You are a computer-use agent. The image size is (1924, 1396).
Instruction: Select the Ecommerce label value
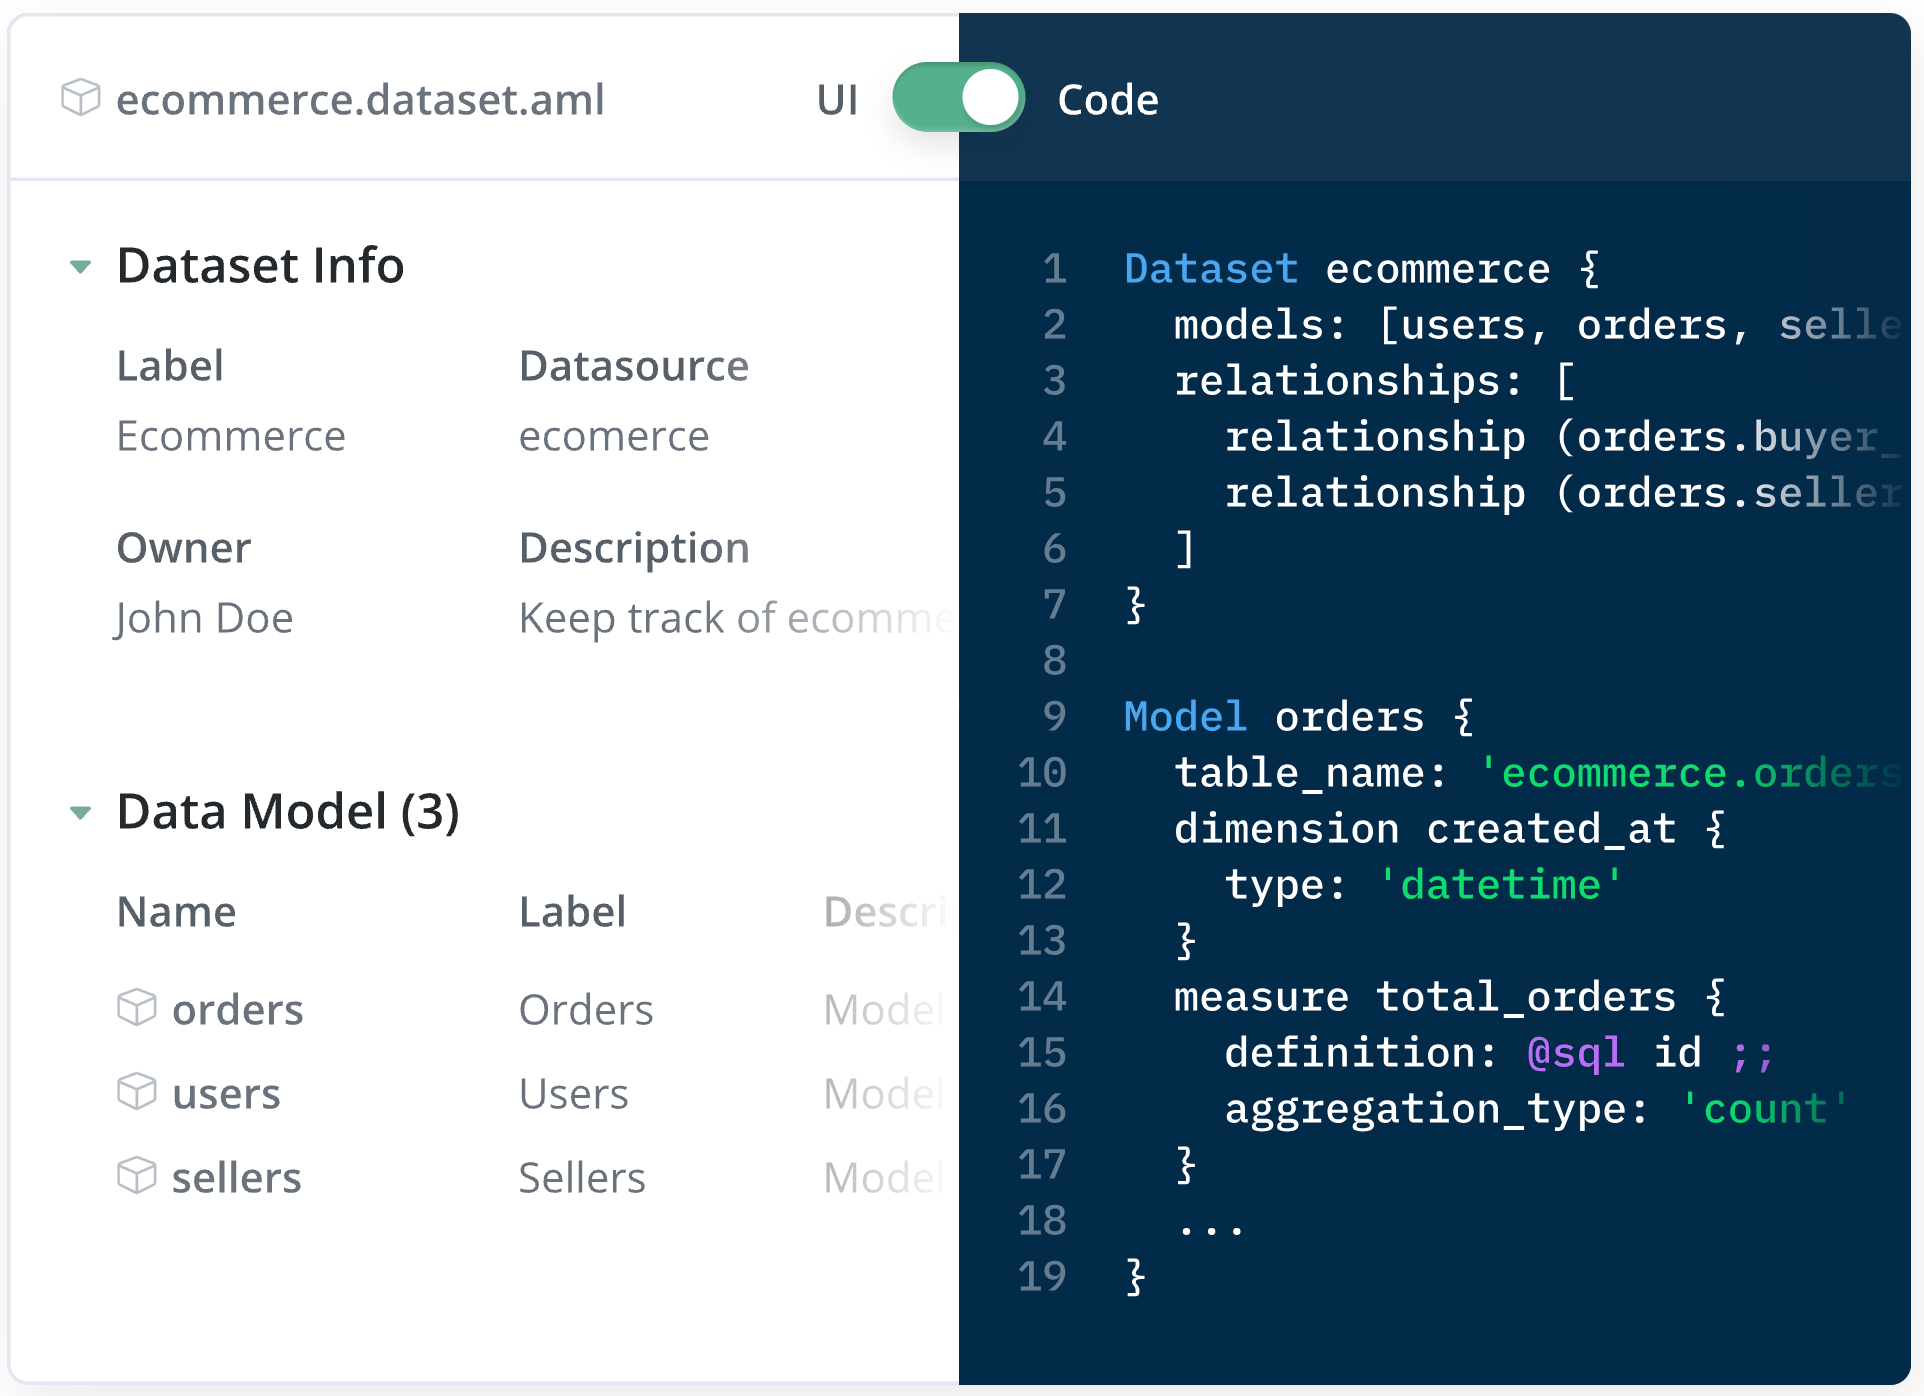pos(231,436)
